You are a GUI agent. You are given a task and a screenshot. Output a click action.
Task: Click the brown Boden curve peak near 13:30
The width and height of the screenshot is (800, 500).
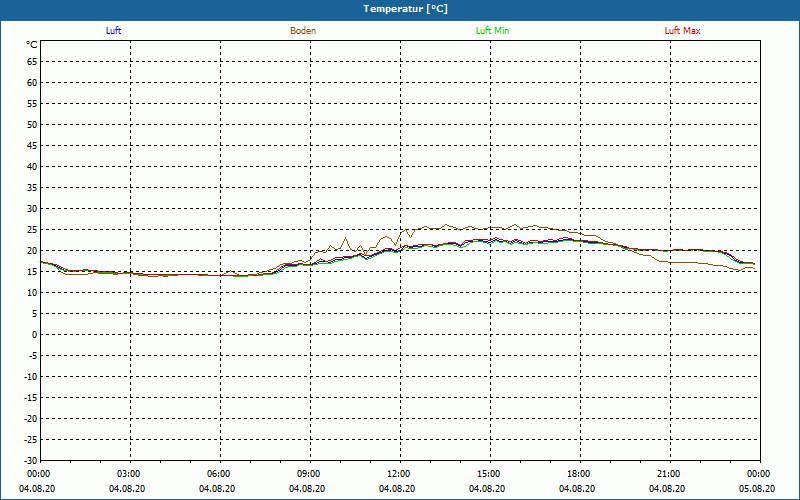click(446, 224)
